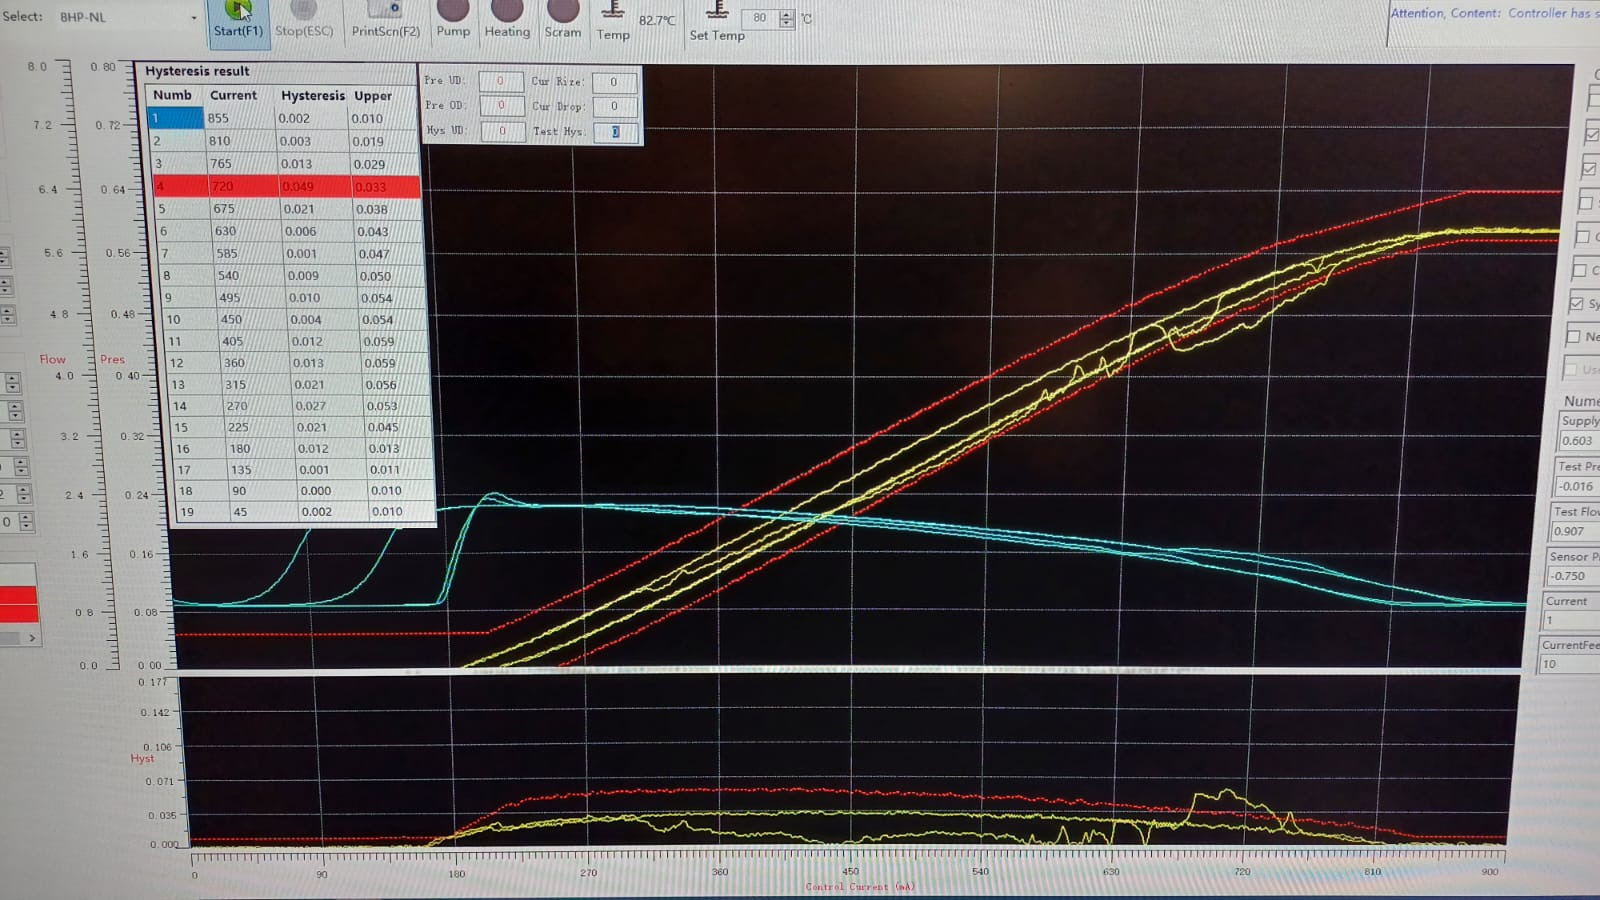Click the Hysteresis cell showing 0.027
This screenshot has height=900, width=1600.
pyautogui.click(x=327, y=406)
